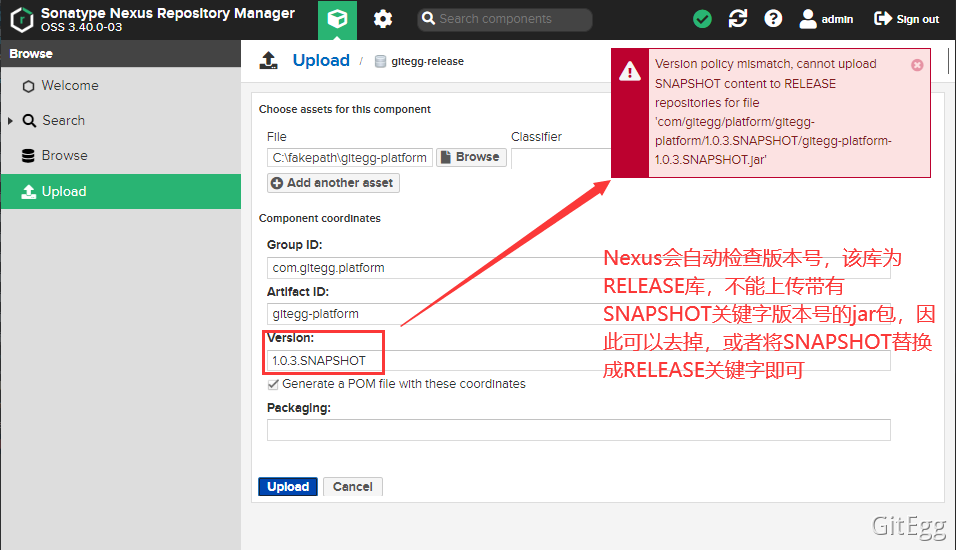Sign out of Nexus
This screenshot has width=956, height=550.
[907, 19]
